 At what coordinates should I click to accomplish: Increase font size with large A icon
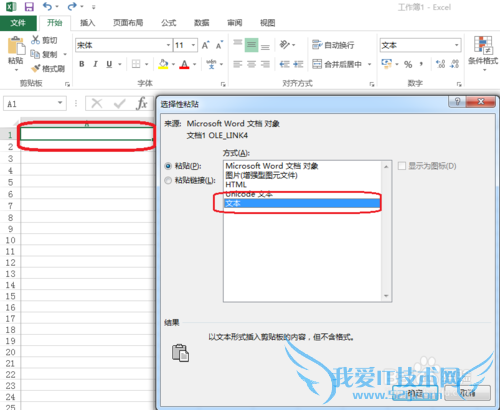coord(205,45)
